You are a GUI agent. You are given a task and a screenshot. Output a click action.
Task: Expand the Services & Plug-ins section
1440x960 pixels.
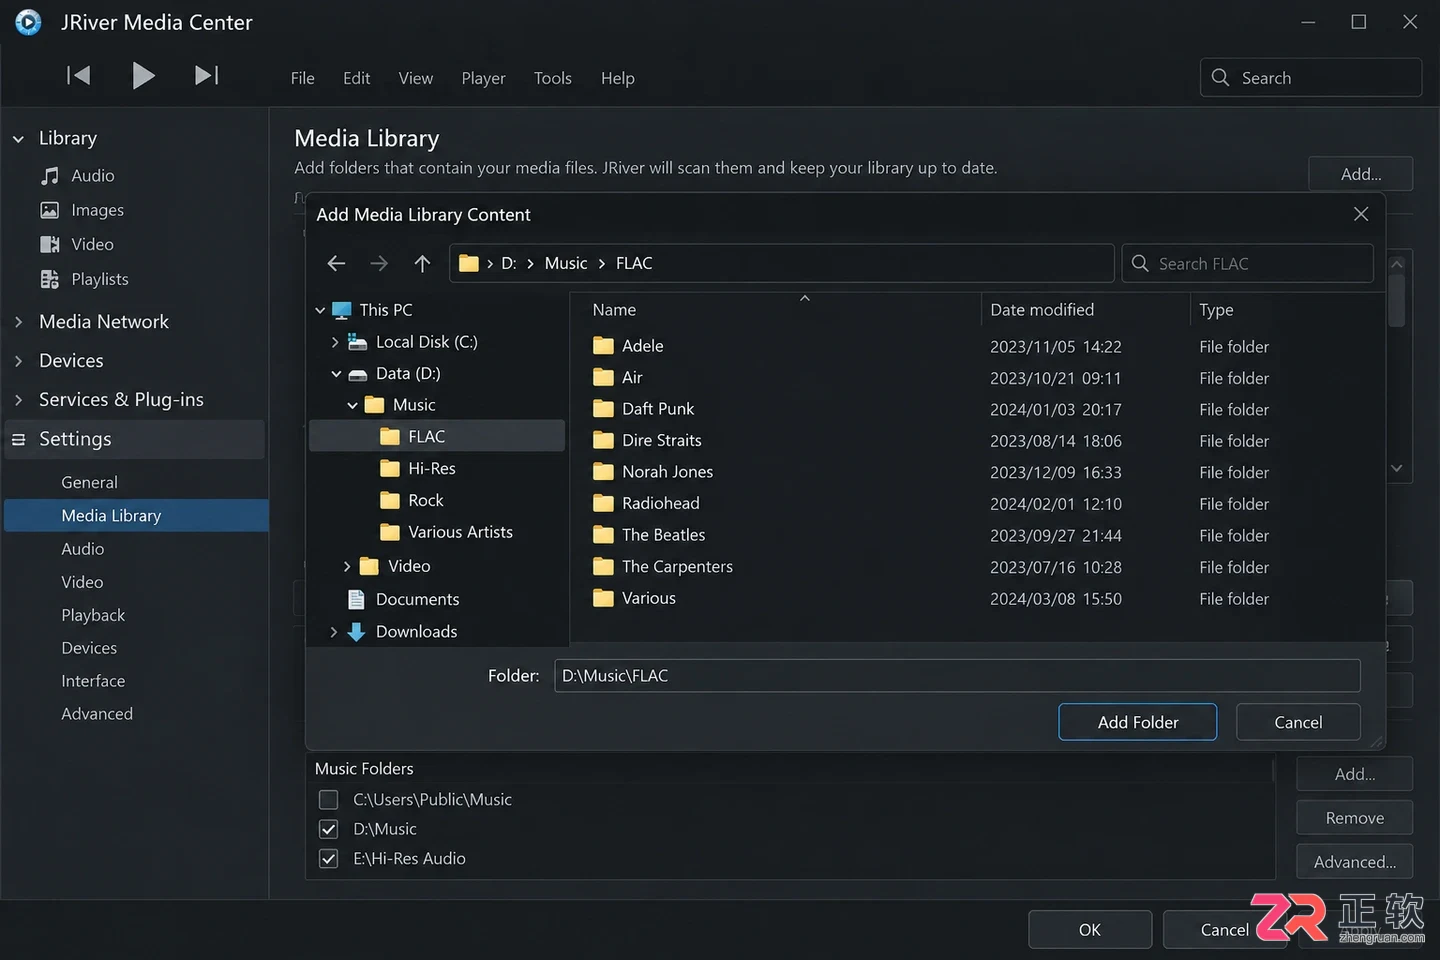(18, 400)
